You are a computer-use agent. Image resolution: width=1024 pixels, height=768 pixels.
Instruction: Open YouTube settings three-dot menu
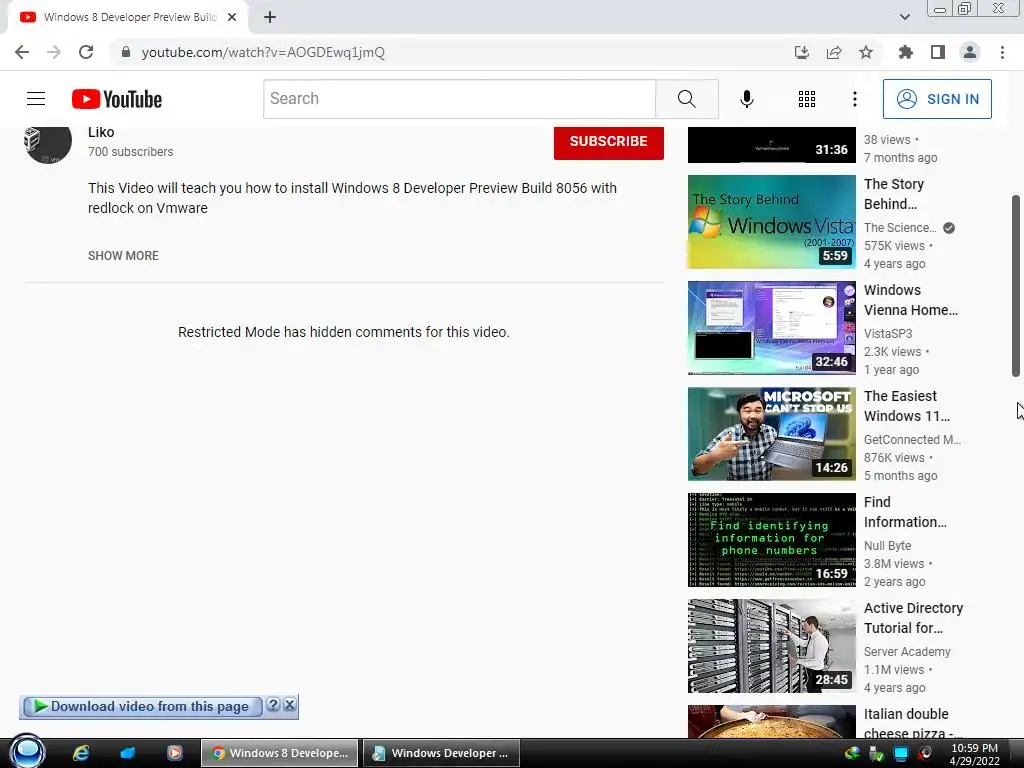coord(854,99)
